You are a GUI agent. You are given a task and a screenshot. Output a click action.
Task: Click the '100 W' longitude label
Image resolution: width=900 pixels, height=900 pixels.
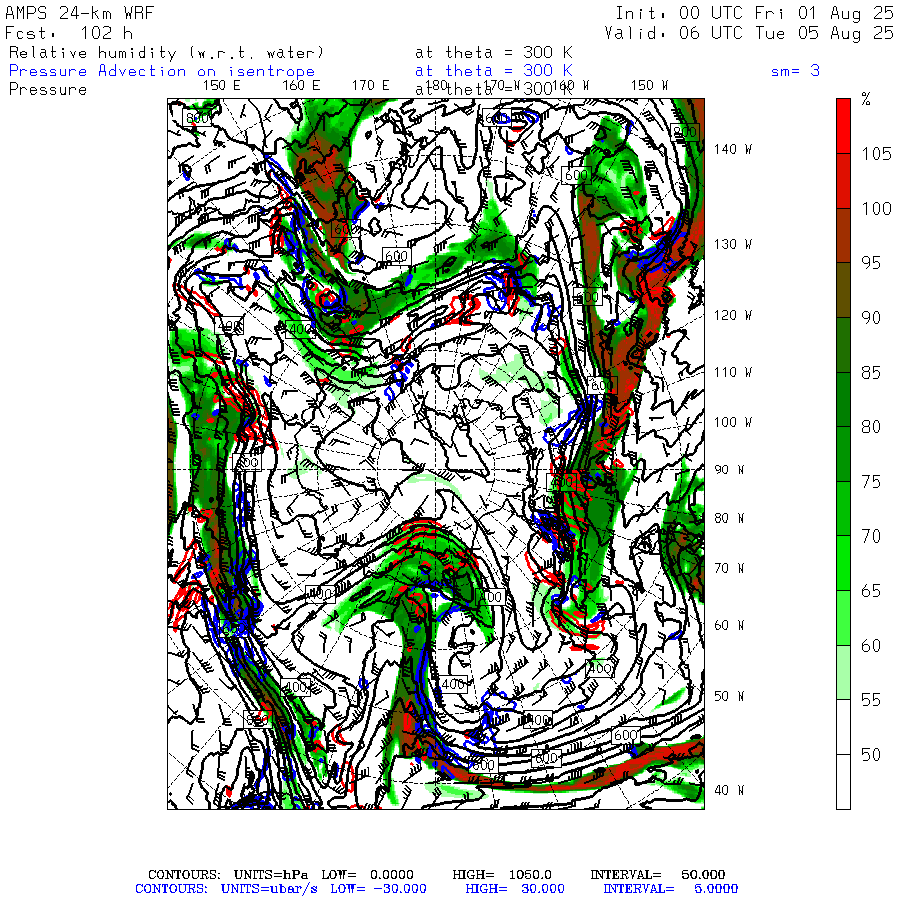tap(733, 422)
